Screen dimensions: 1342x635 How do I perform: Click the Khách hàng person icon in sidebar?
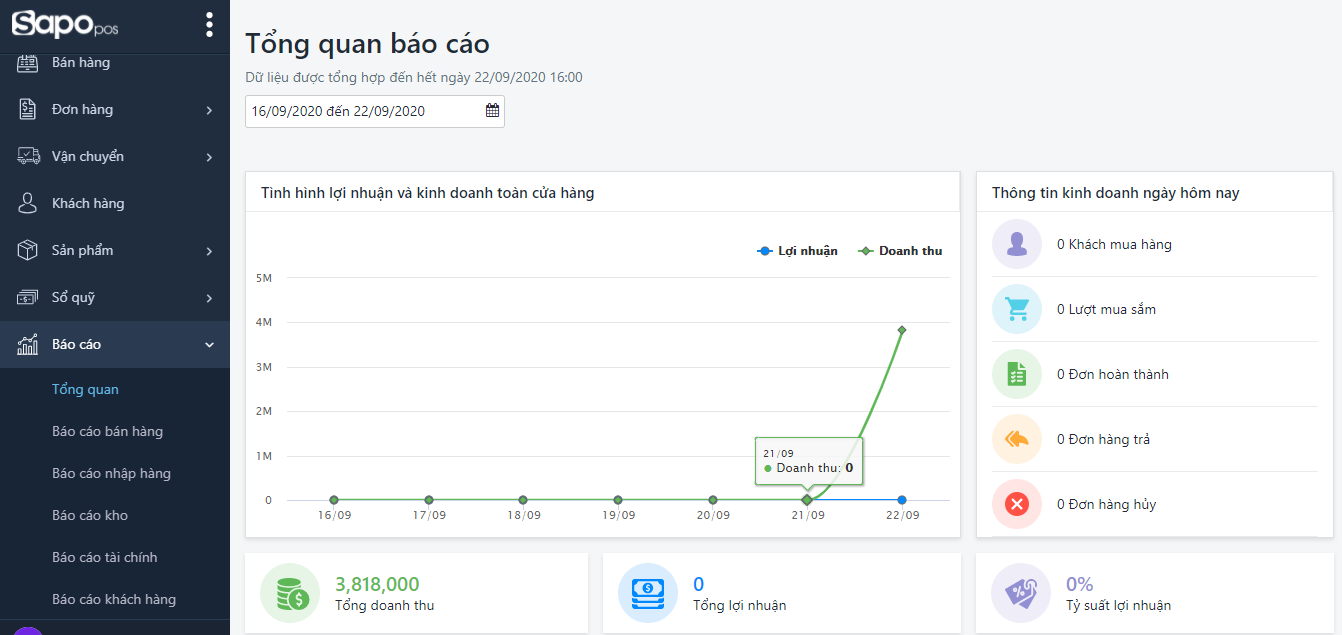tap(28, 203)
